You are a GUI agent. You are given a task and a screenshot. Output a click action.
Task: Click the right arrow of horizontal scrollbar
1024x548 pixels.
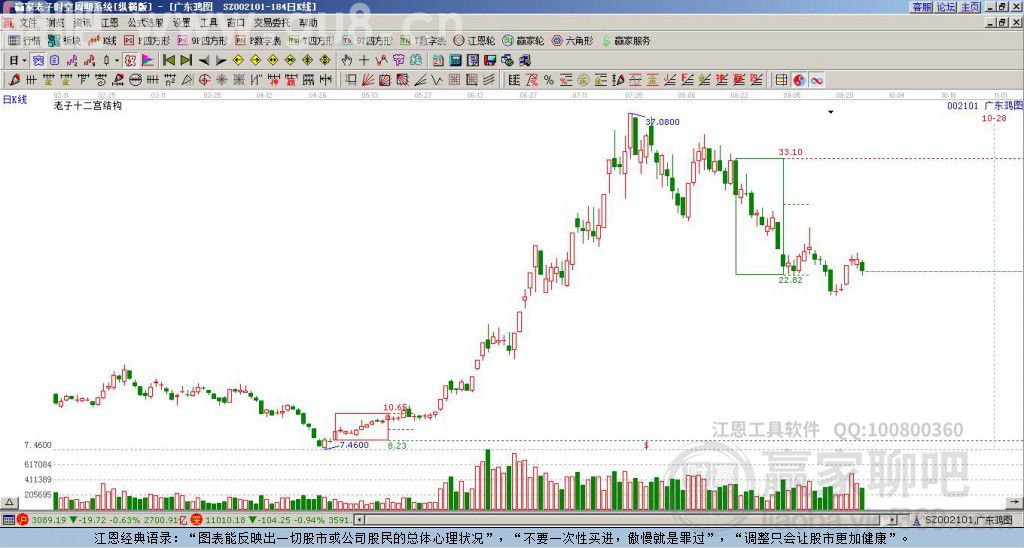pos(893,520)
